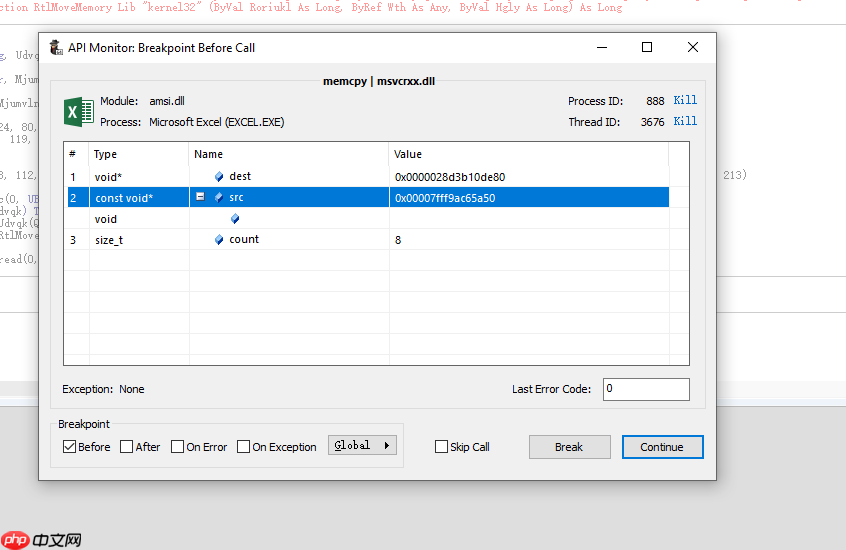
Task: Click the amsi.dll module name
Action: click(167, 101)
